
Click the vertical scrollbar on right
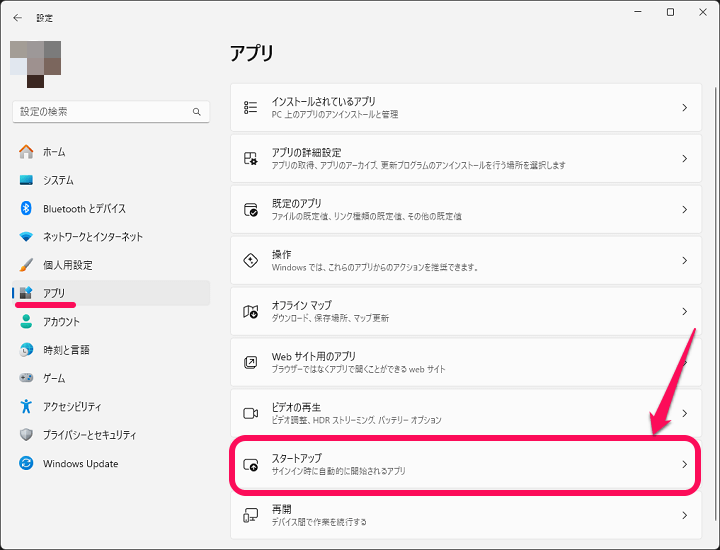click(x=715, y=303)
